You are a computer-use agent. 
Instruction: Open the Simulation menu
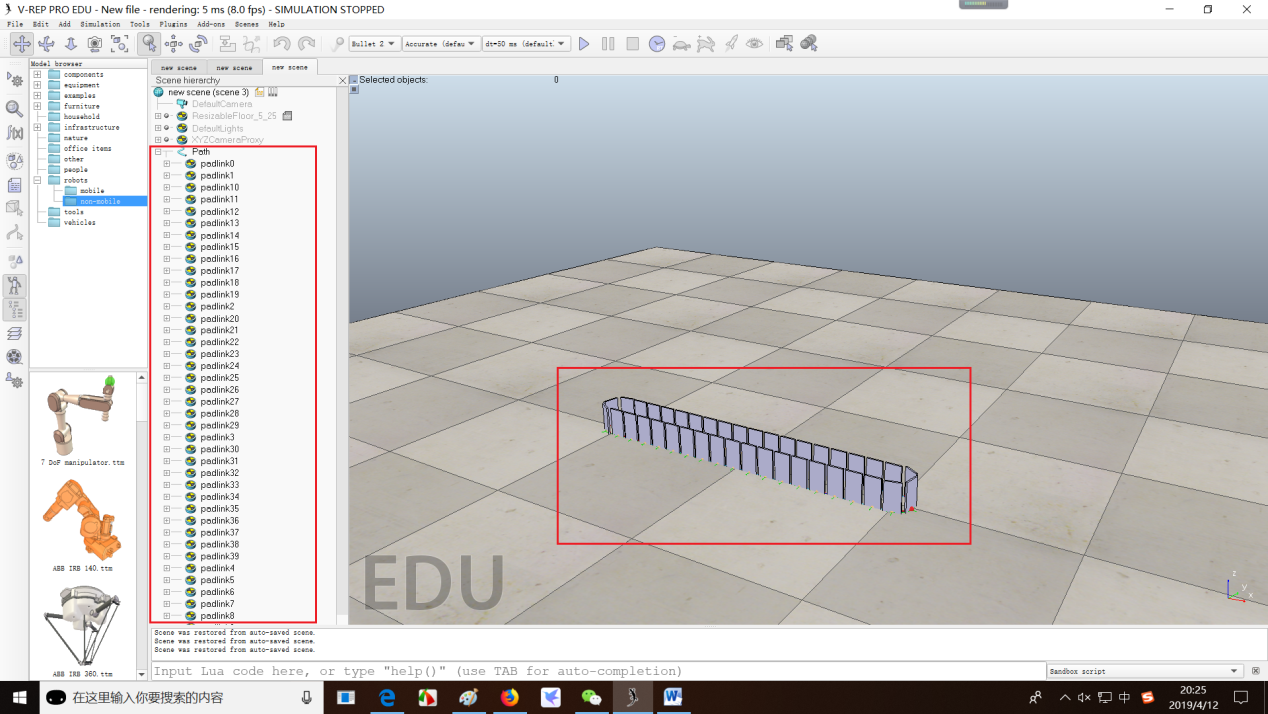coord(100,24)
